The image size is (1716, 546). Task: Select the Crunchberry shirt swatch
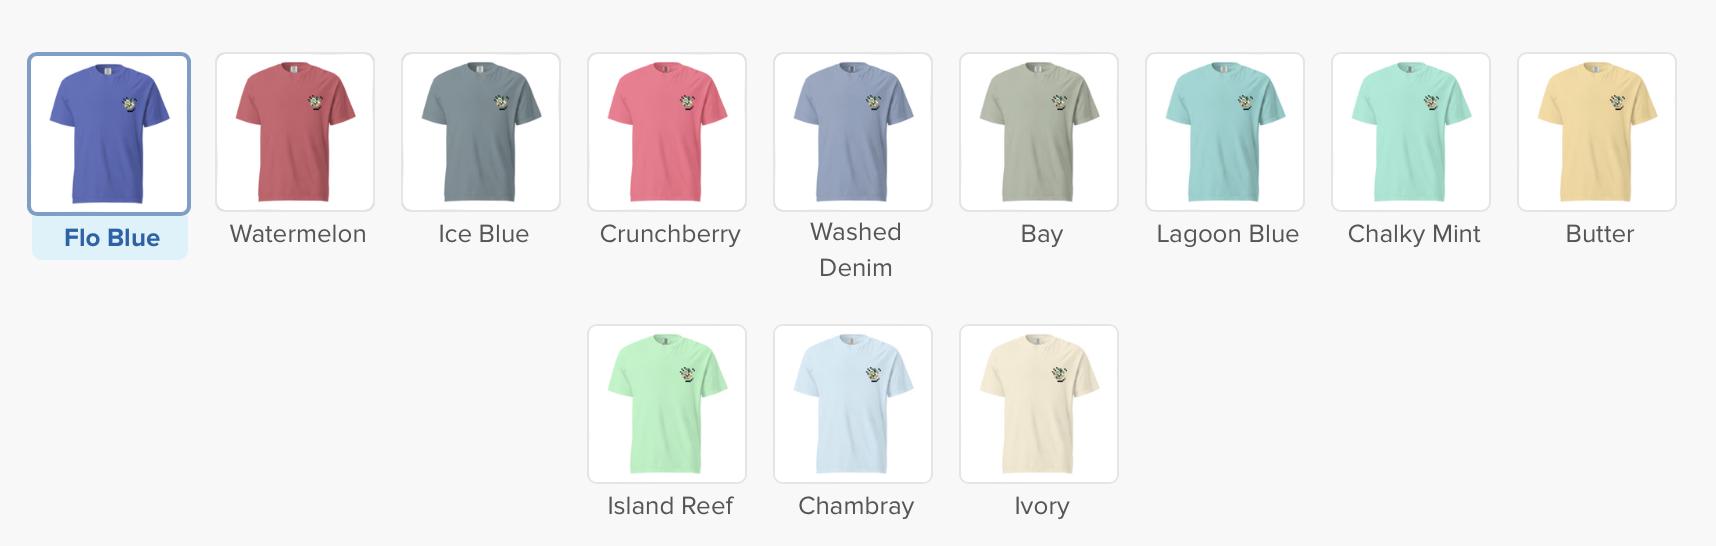tap(667, 132)
